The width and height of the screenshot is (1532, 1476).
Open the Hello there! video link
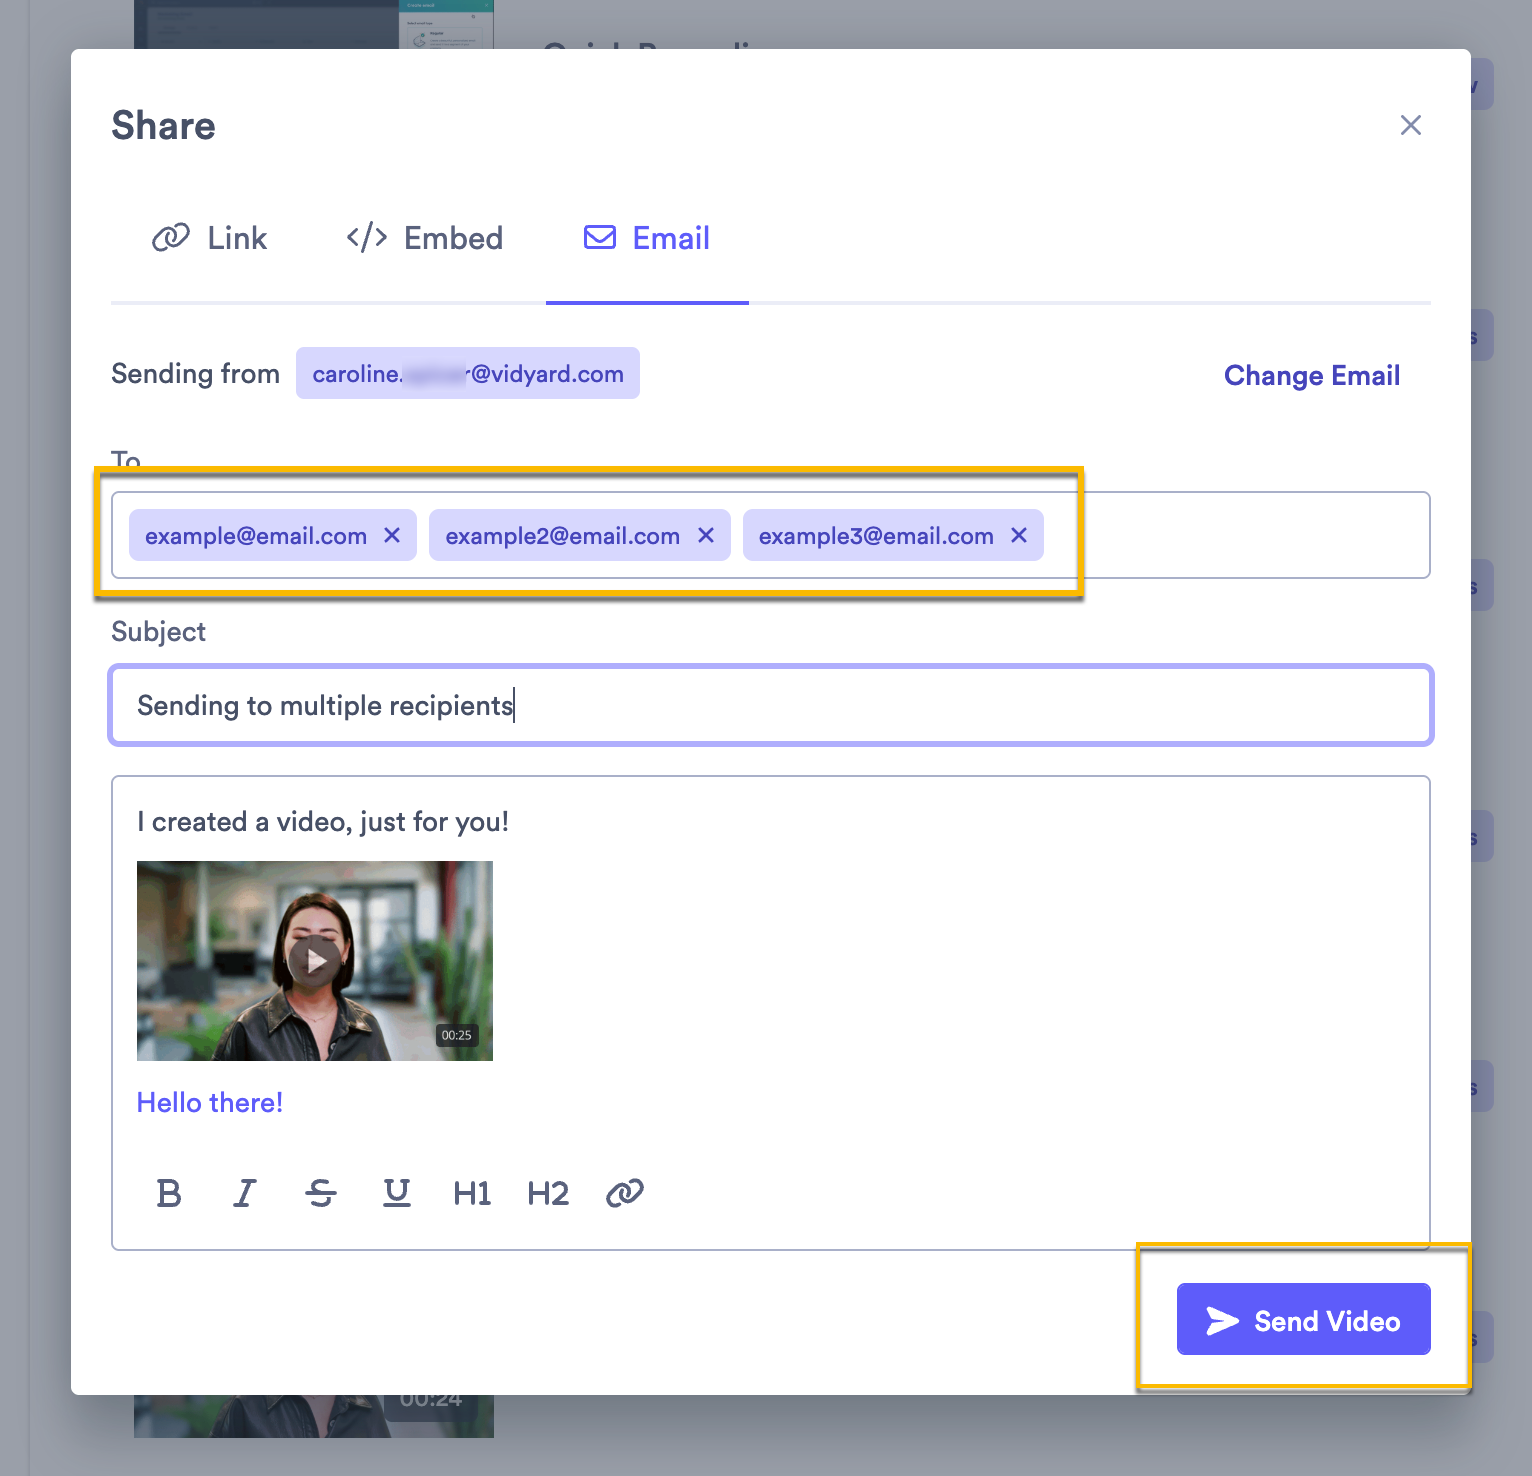click(x=210, y=1102)
